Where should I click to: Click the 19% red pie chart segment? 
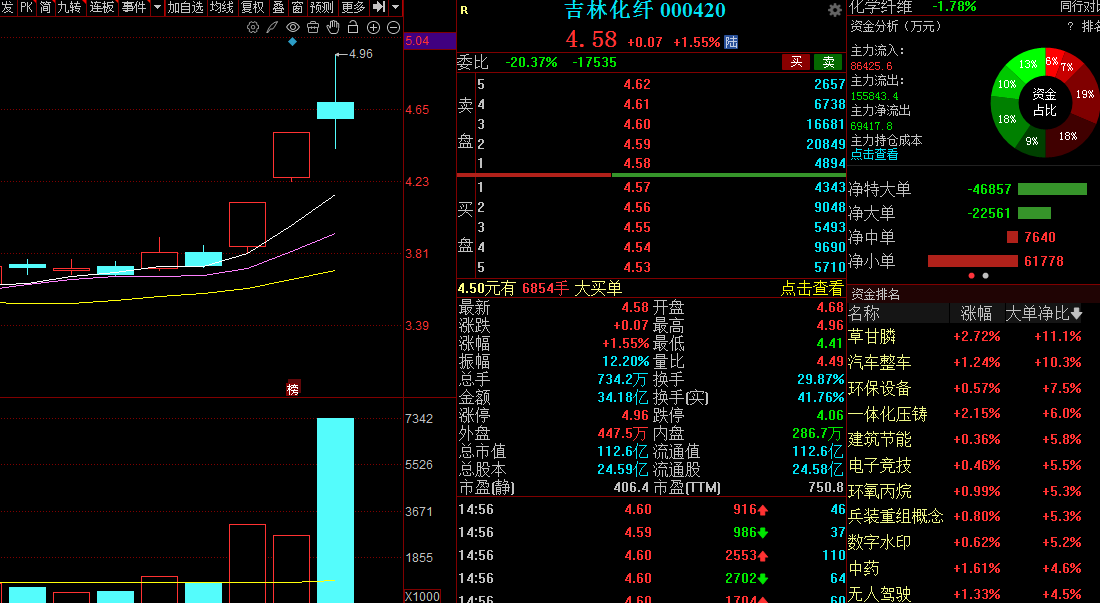(1084, 94)
